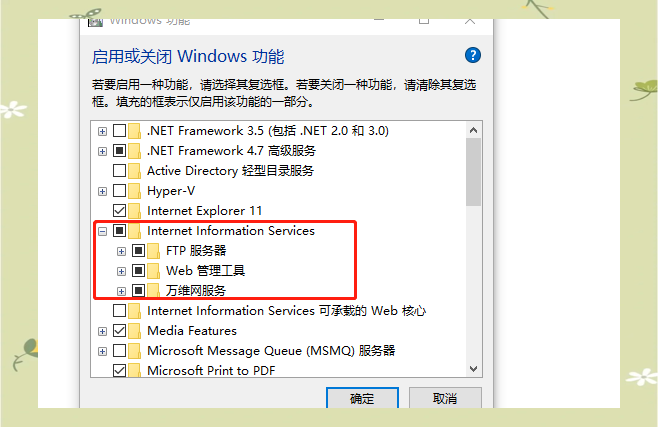
Task: Select the Web 管理工具 label
Action: tap(205, 271)
